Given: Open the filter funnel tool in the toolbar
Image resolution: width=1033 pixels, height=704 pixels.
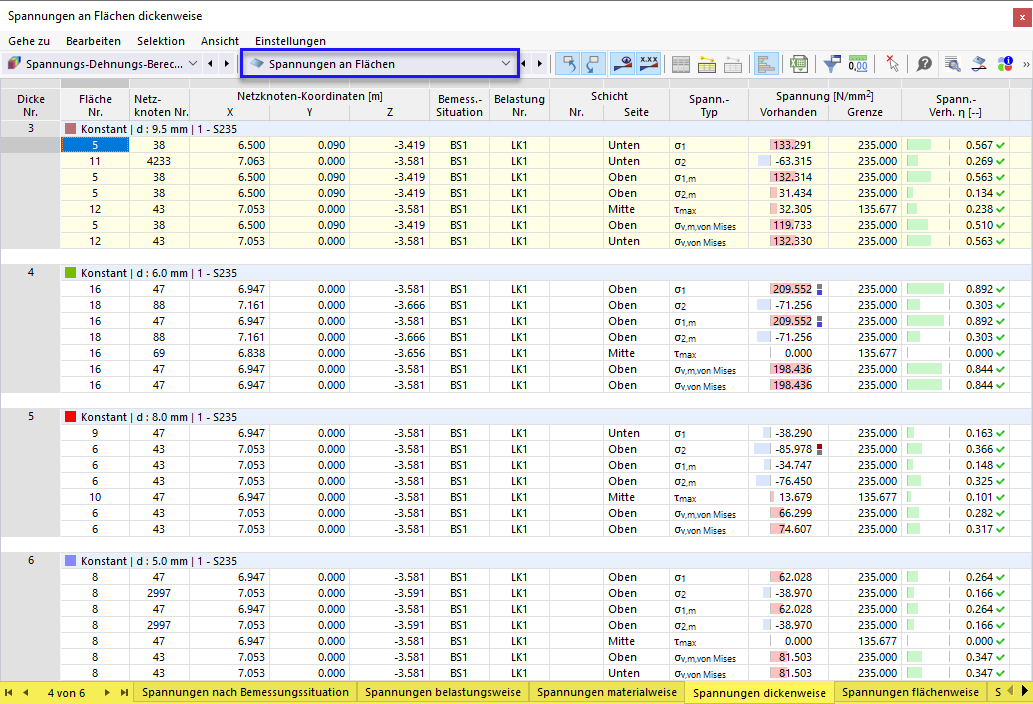Looking at the screenshot, I should click(x=832, y=64).
